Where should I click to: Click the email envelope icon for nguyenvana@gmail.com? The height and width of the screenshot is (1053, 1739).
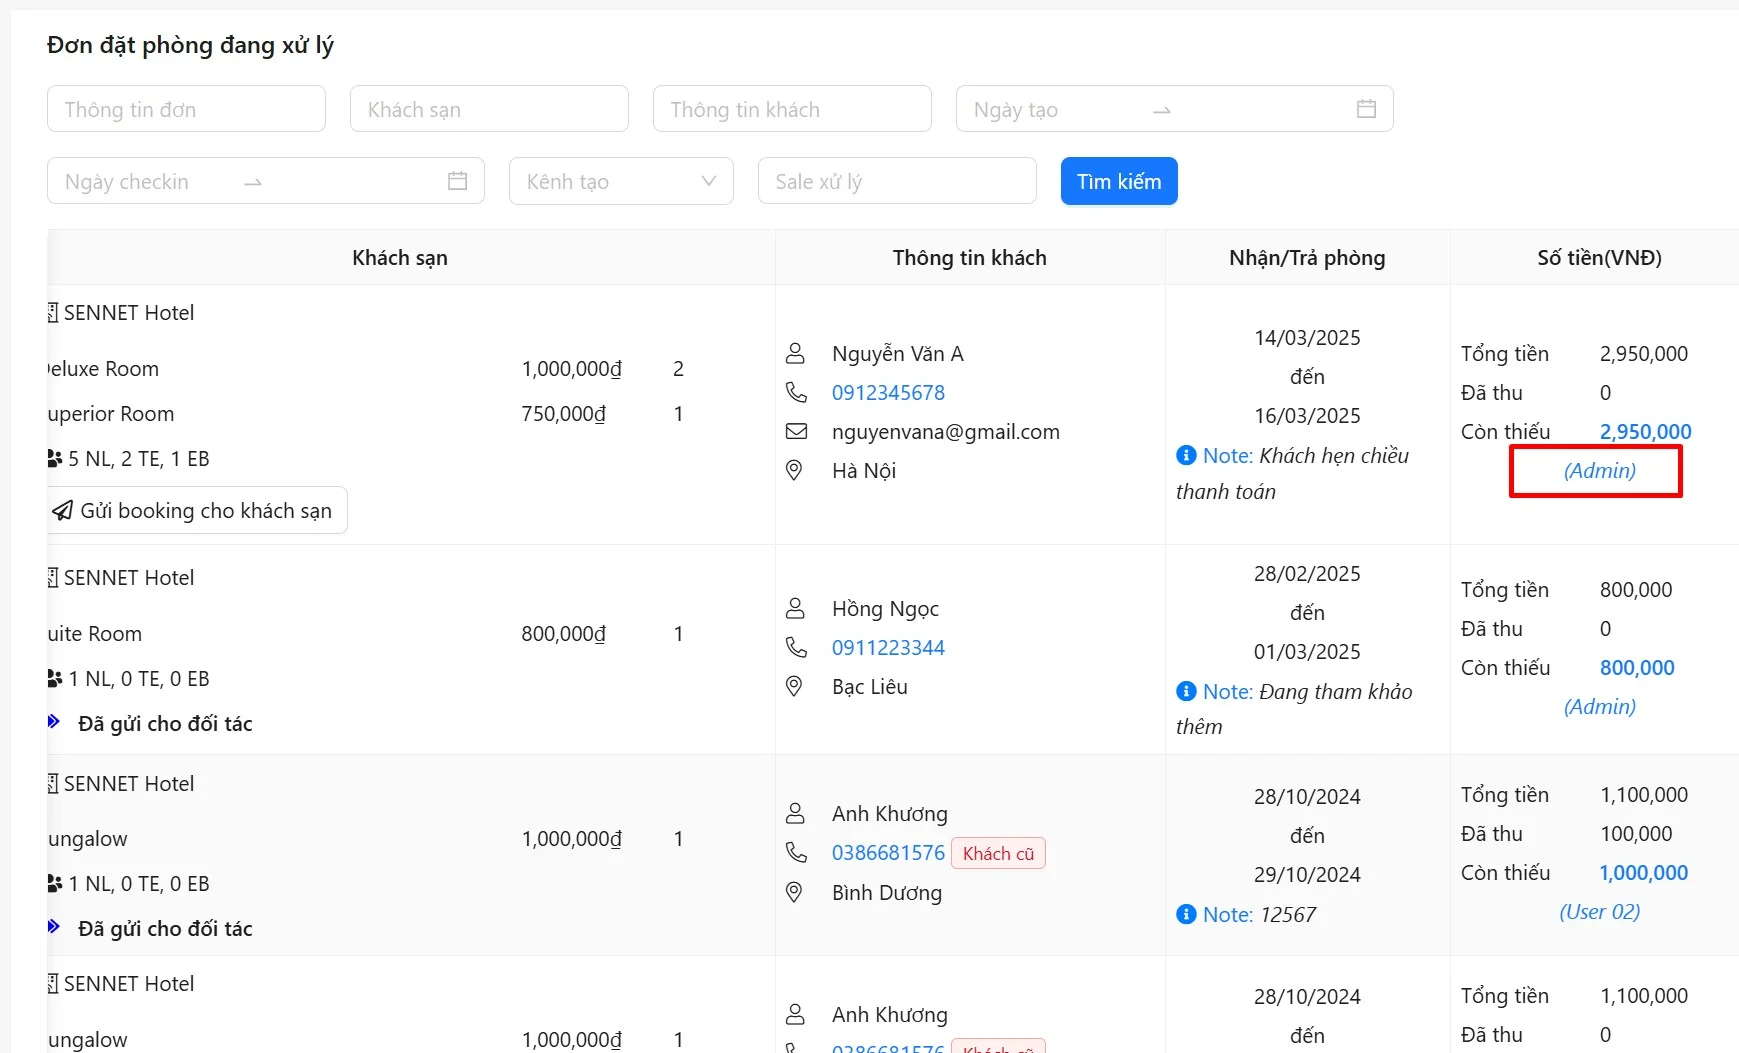(x=796, y=431)
